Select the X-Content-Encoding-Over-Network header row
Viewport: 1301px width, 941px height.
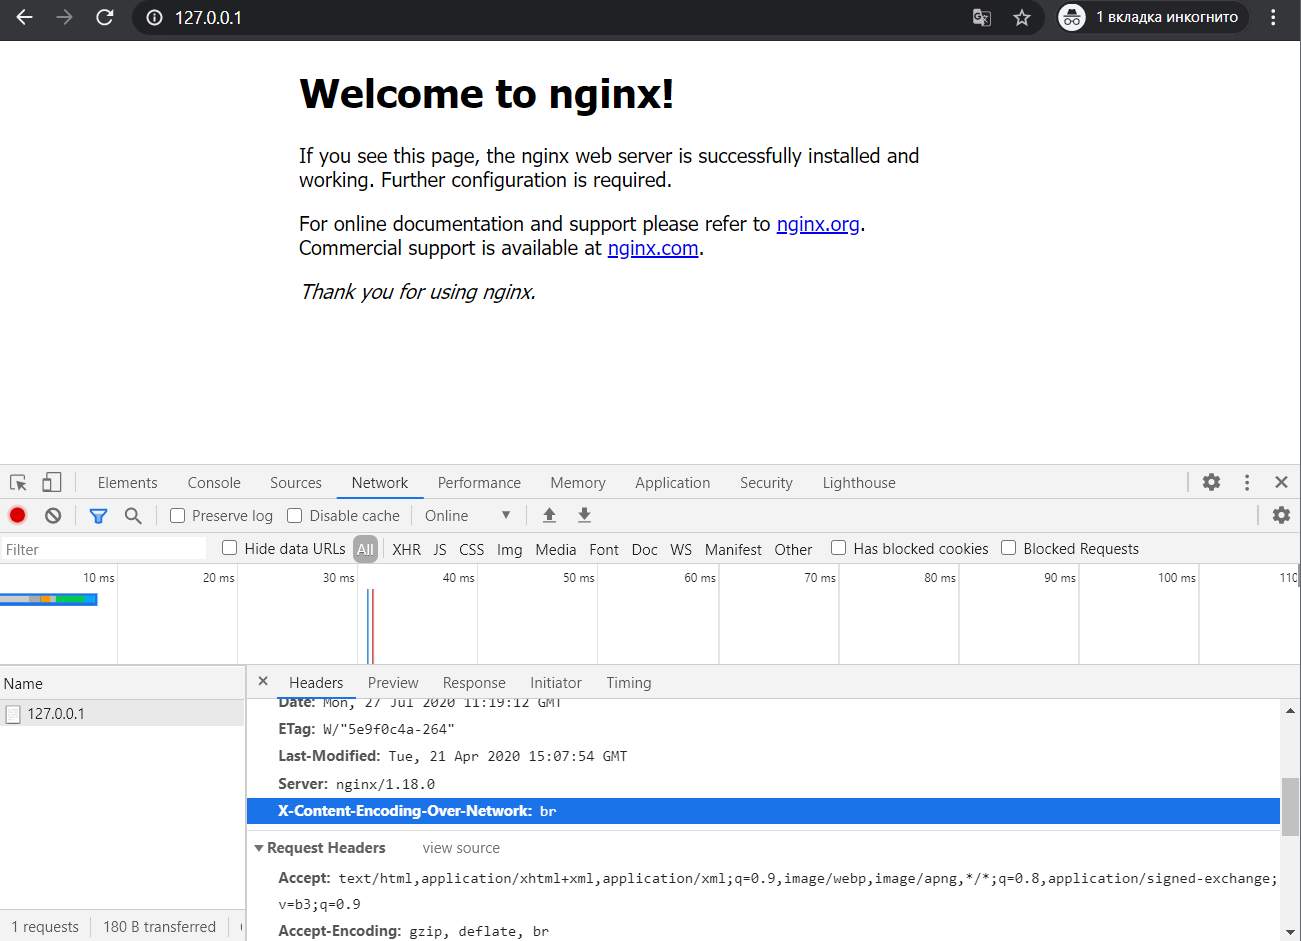(x=763, y=811)
